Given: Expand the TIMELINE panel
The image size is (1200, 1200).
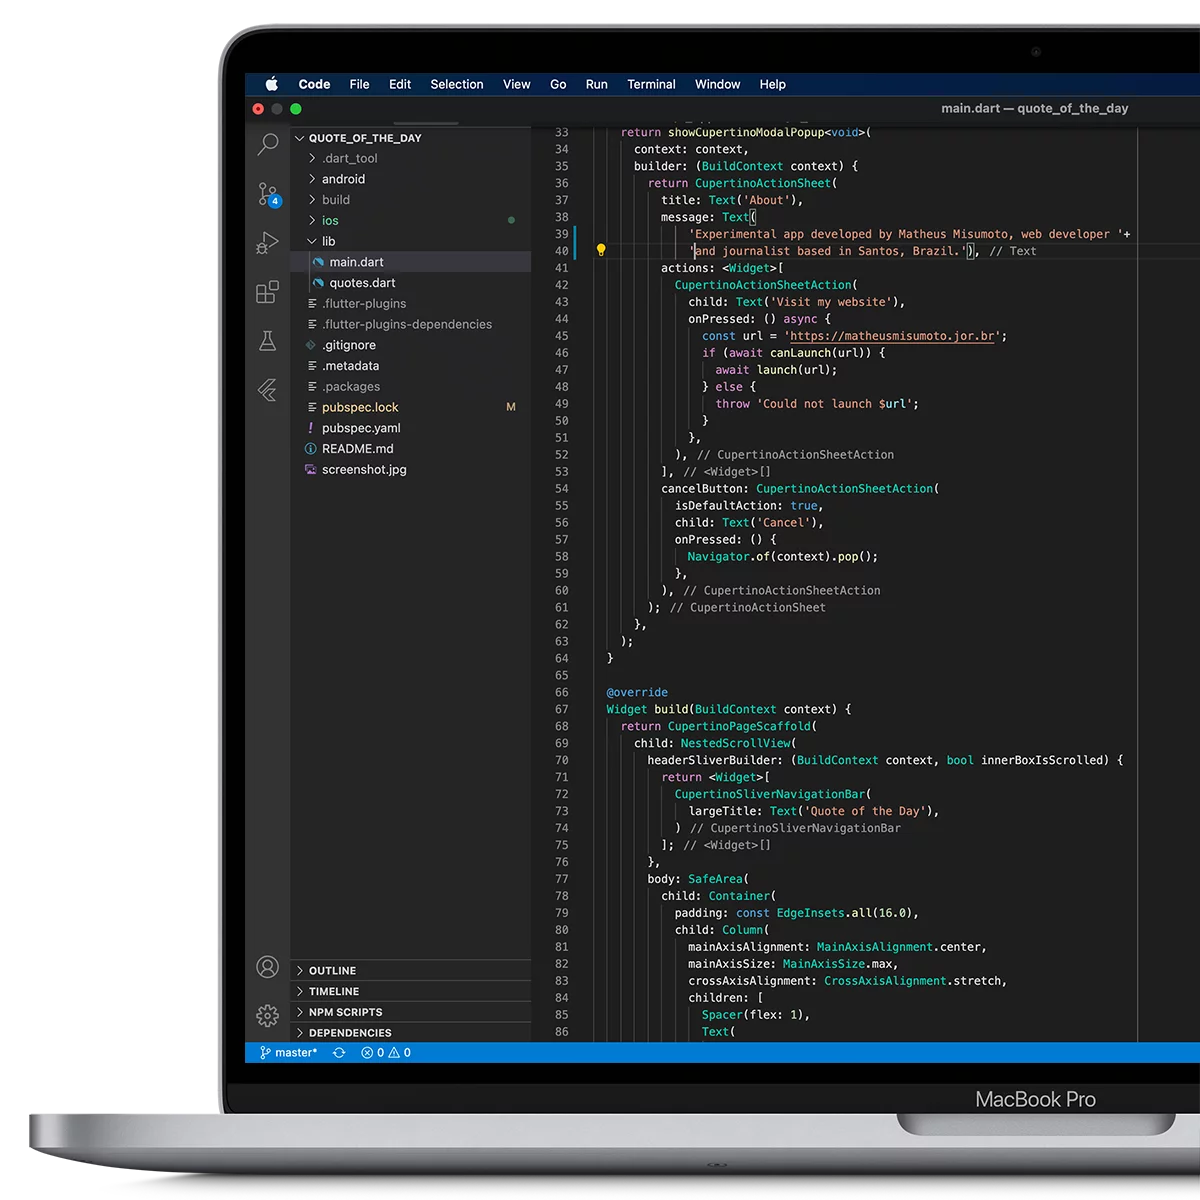Looking at the screenshot, I should (410, 992).
